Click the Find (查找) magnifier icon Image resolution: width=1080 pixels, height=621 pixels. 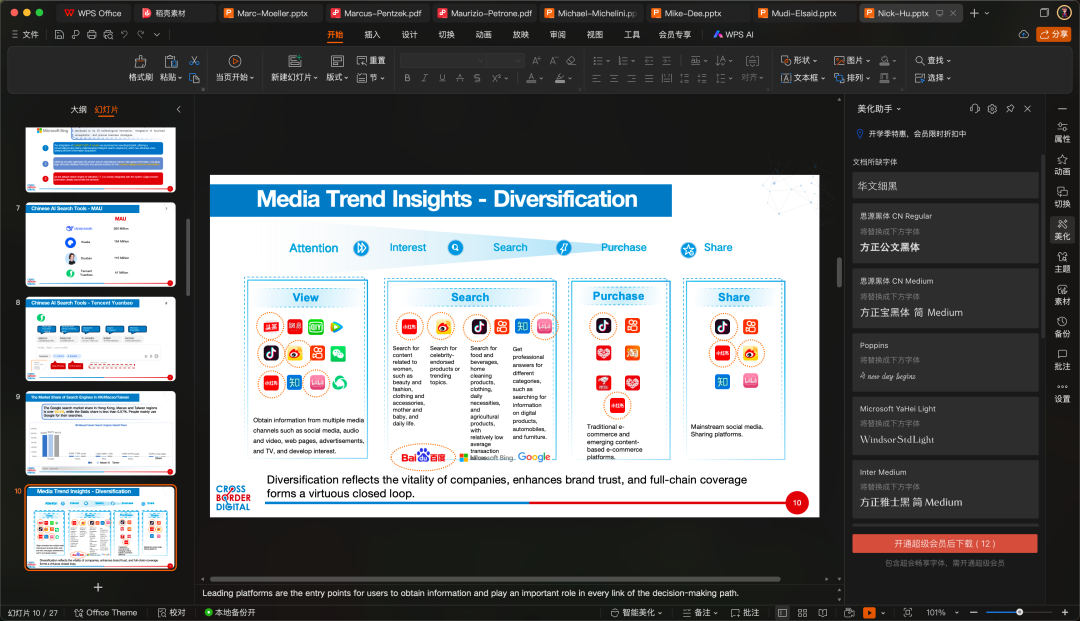pyautogui.click(x=920, y=61)
